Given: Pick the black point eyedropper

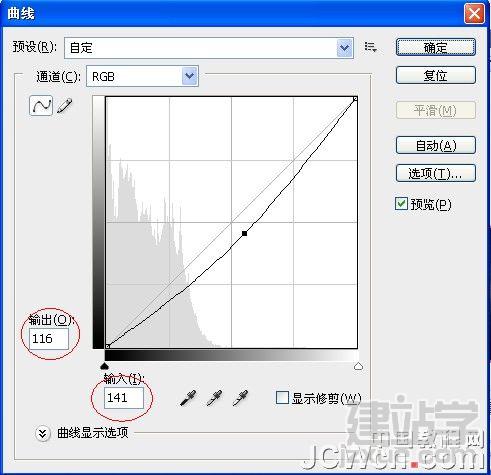Looking at the screenshot, I should coord(188,398).
